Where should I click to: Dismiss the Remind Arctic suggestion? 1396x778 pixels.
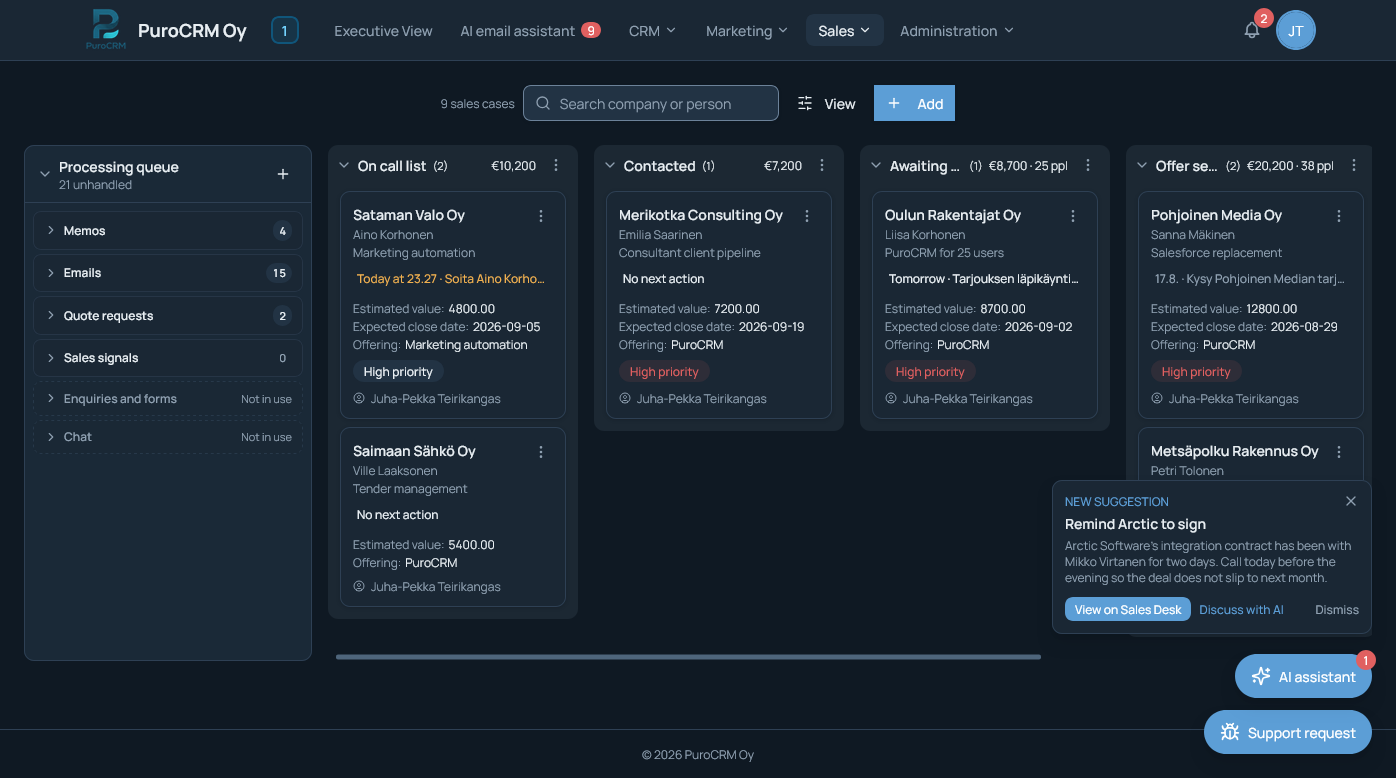click(1337, 609)
